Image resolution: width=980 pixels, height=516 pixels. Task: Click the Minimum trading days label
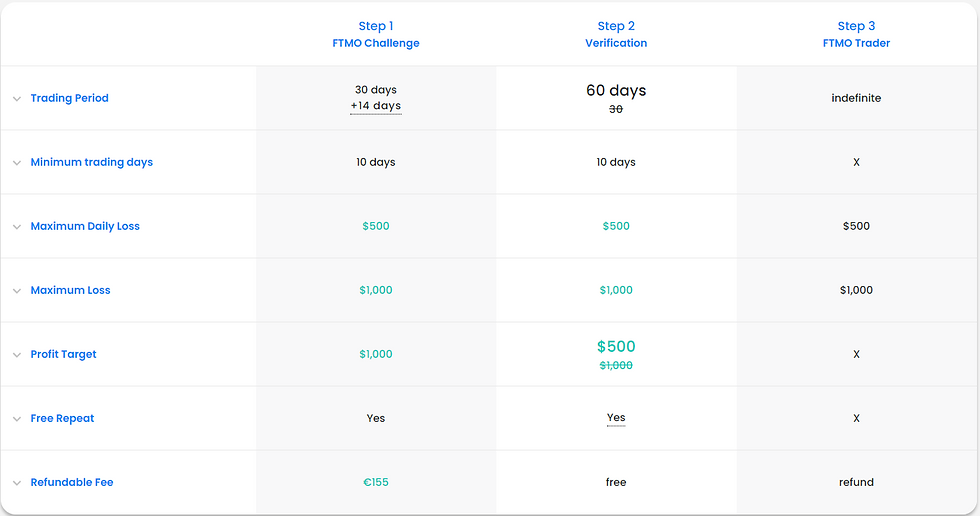click(x=92, y=162)
